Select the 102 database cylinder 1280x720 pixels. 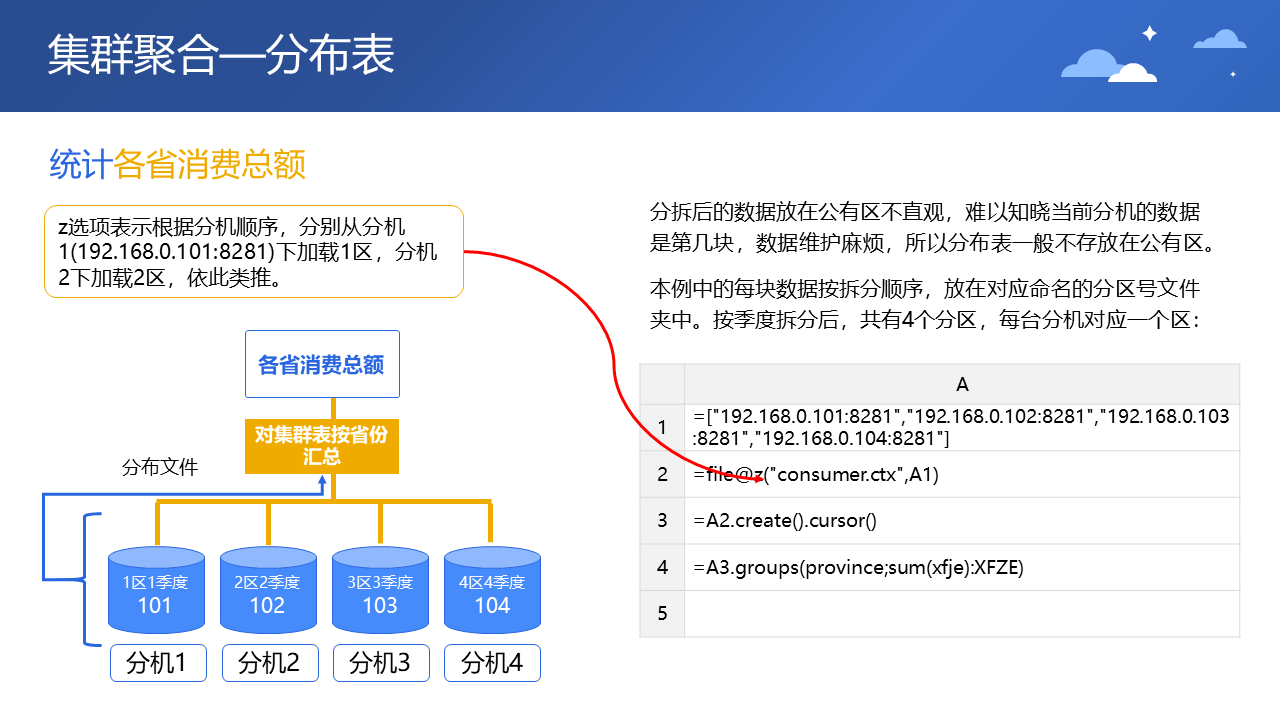[x=267, y=591]
